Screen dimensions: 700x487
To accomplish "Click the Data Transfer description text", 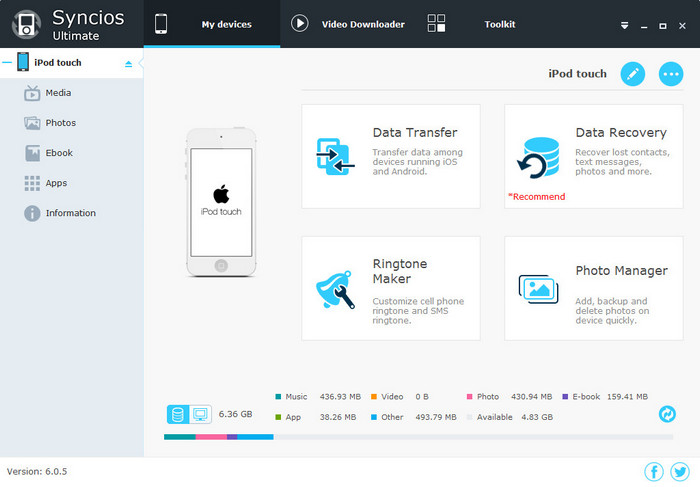I will (x=417, y=162).
